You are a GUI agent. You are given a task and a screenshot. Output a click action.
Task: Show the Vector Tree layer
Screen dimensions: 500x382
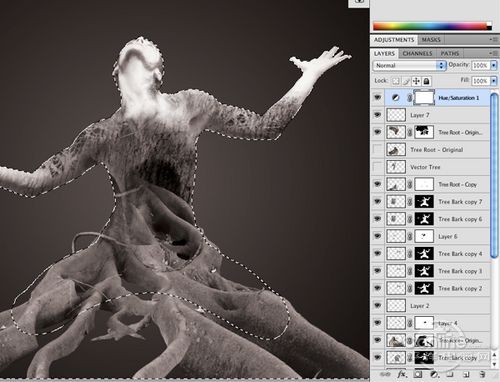[378, 167]
